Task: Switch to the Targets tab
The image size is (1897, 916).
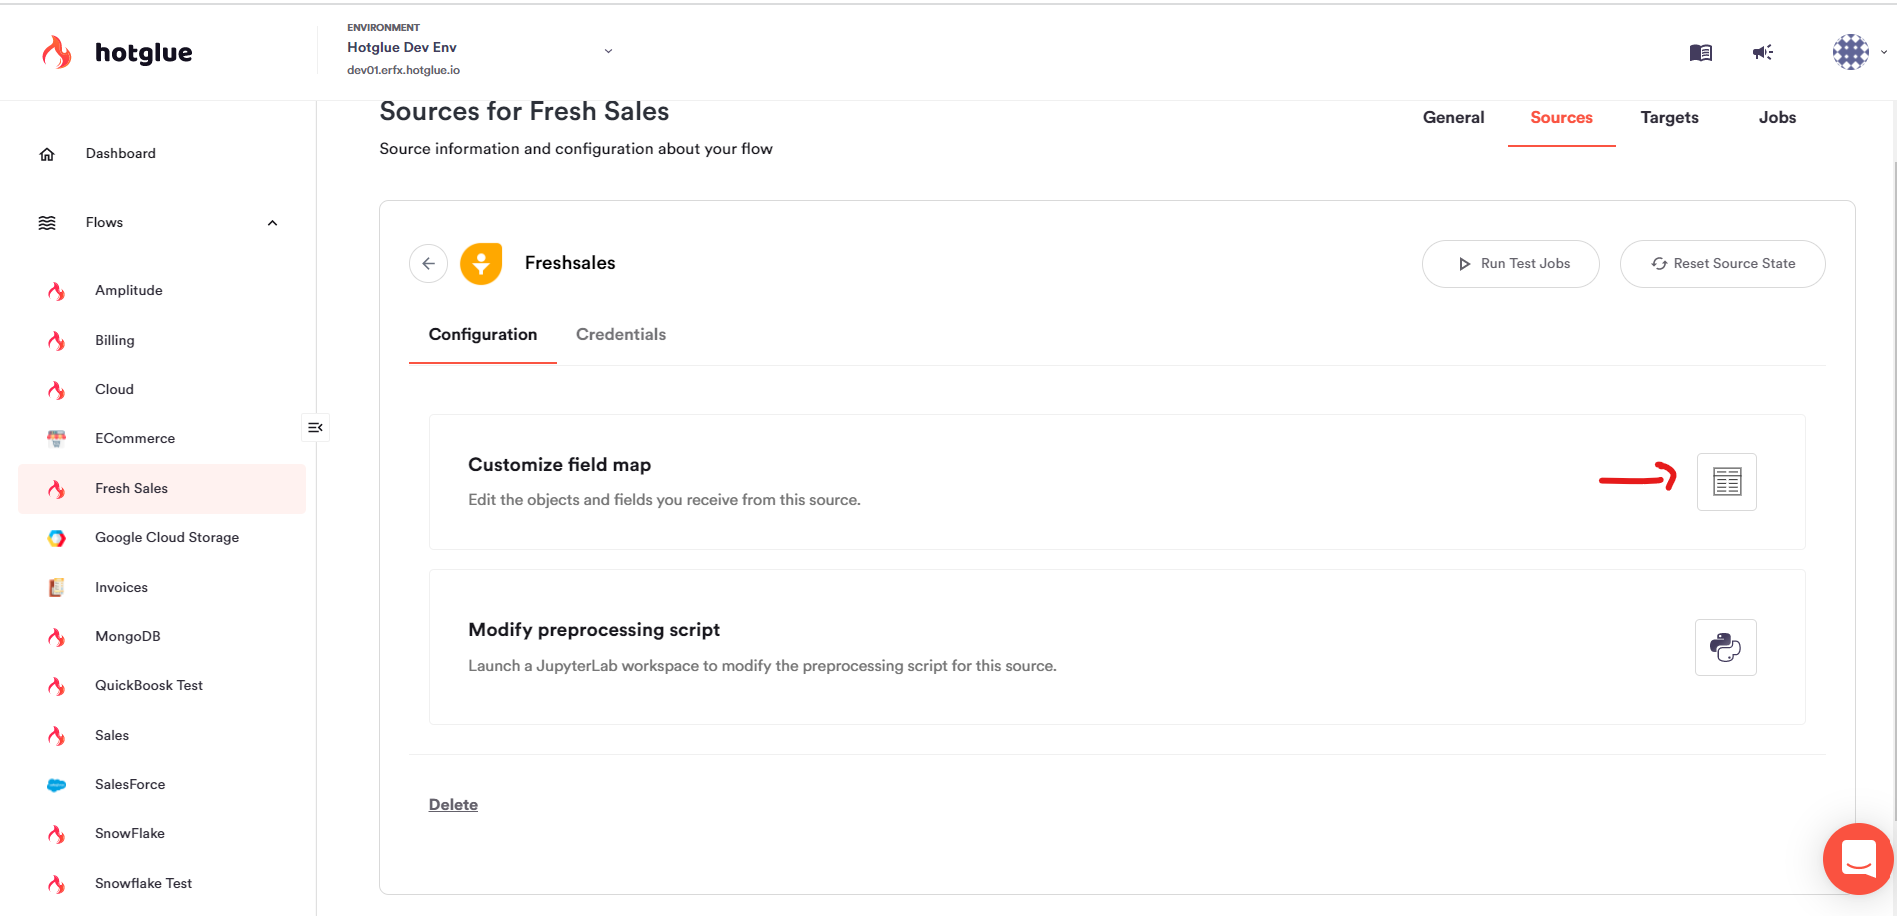Action: (1669, 118)
